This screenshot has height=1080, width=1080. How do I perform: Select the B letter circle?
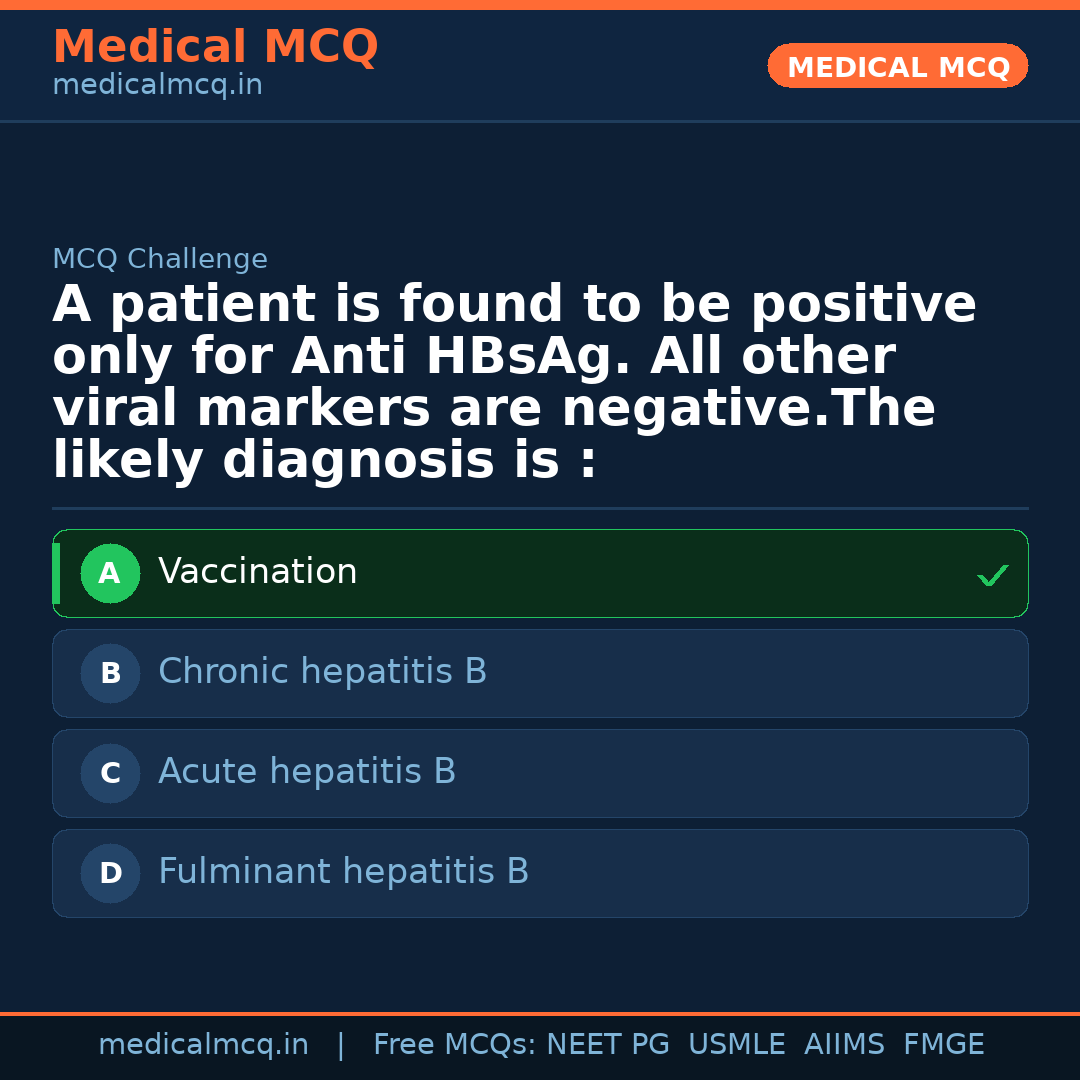coord(110,674)
